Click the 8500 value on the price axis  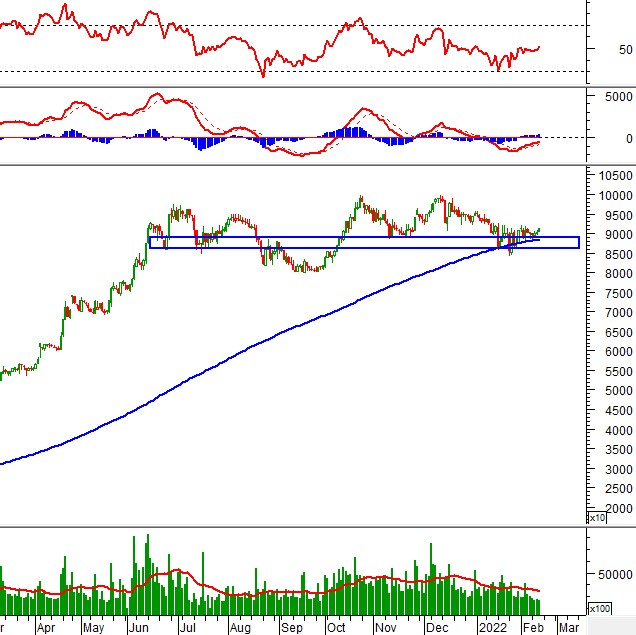coord(618,254)
